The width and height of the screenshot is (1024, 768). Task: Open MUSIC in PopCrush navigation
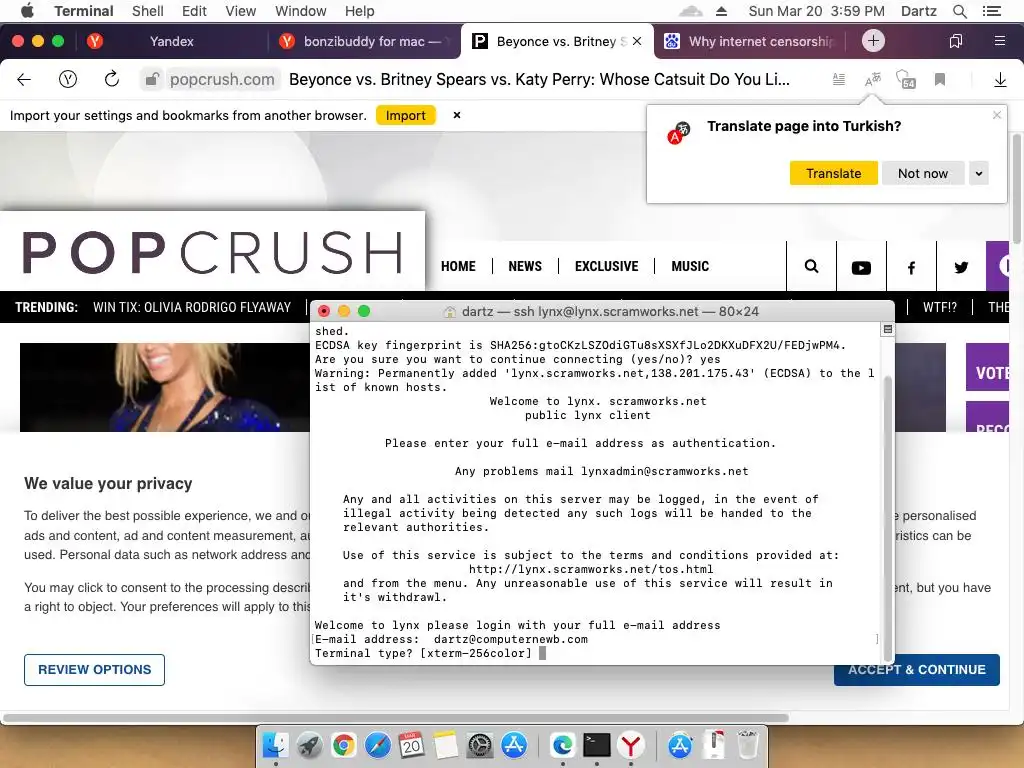(x=690, y=266)
